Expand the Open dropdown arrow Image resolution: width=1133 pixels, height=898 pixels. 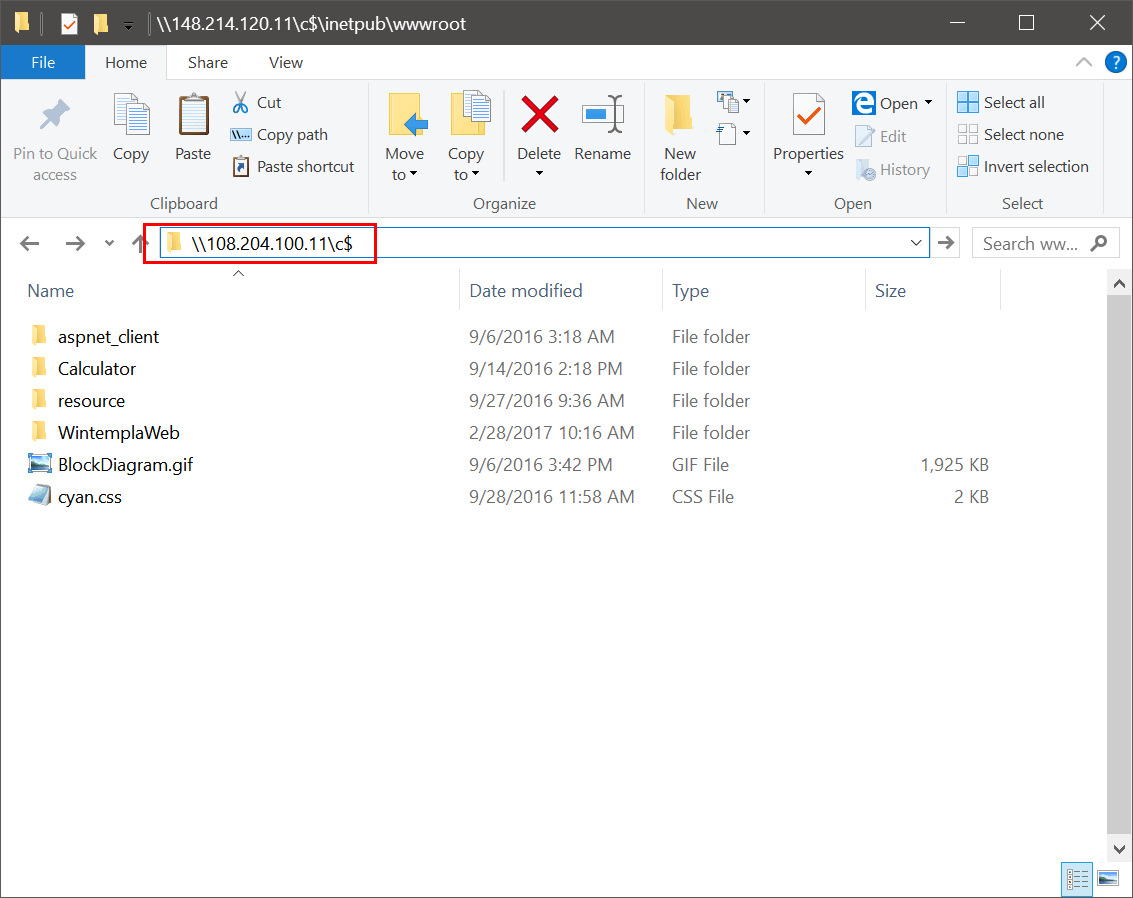929,103
